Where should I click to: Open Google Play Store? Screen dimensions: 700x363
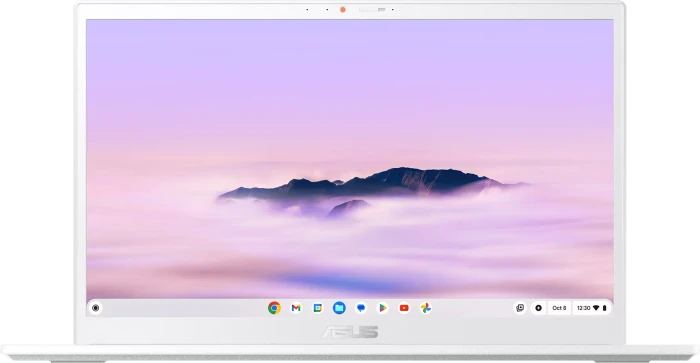(383, 308)
